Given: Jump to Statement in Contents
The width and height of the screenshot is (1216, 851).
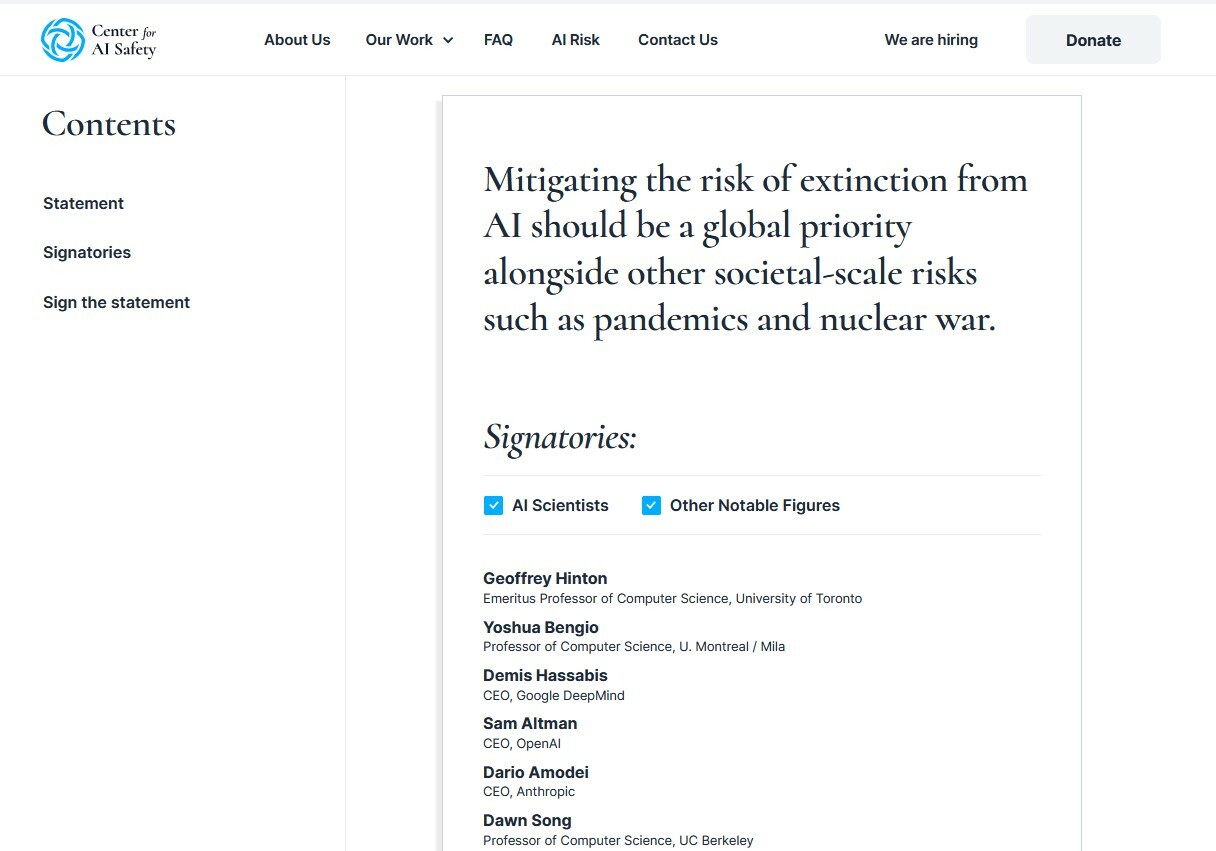Looking at the screenshot, I should coord(83,203).
